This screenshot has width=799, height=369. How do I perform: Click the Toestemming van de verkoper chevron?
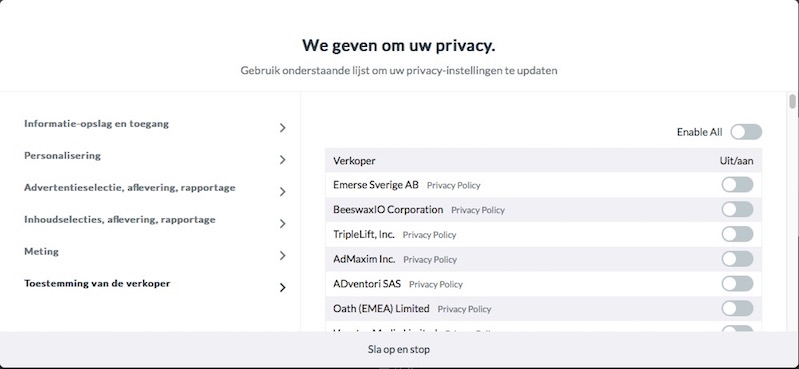point(283,287)
